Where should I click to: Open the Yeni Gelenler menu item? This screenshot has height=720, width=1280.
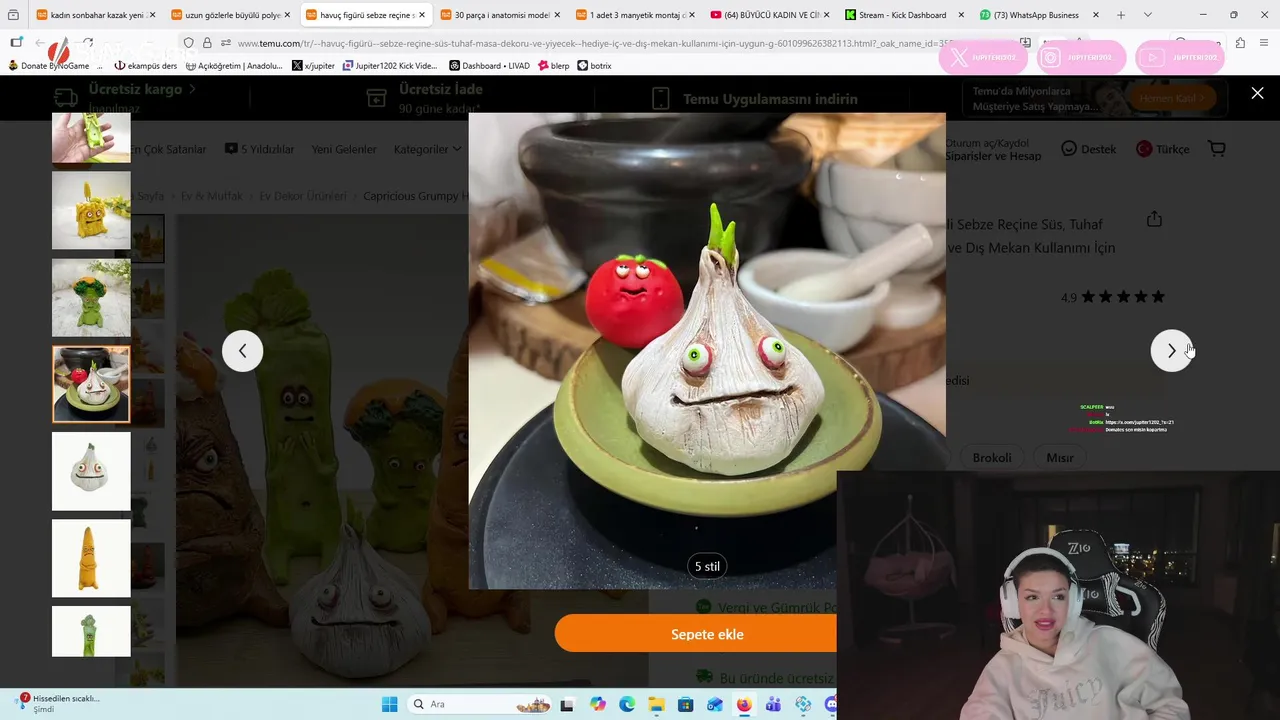[344, 149]
